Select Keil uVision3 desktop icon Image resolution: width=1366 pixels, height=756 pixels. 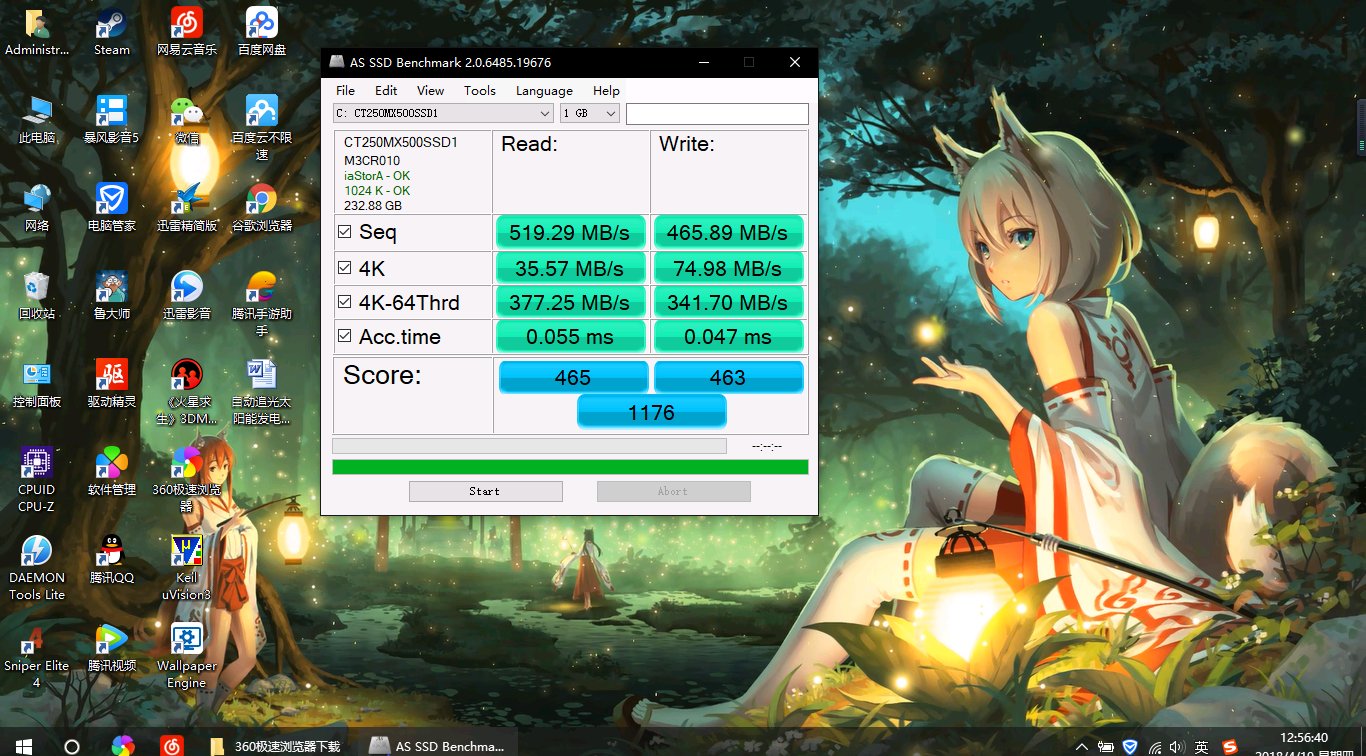186,567
